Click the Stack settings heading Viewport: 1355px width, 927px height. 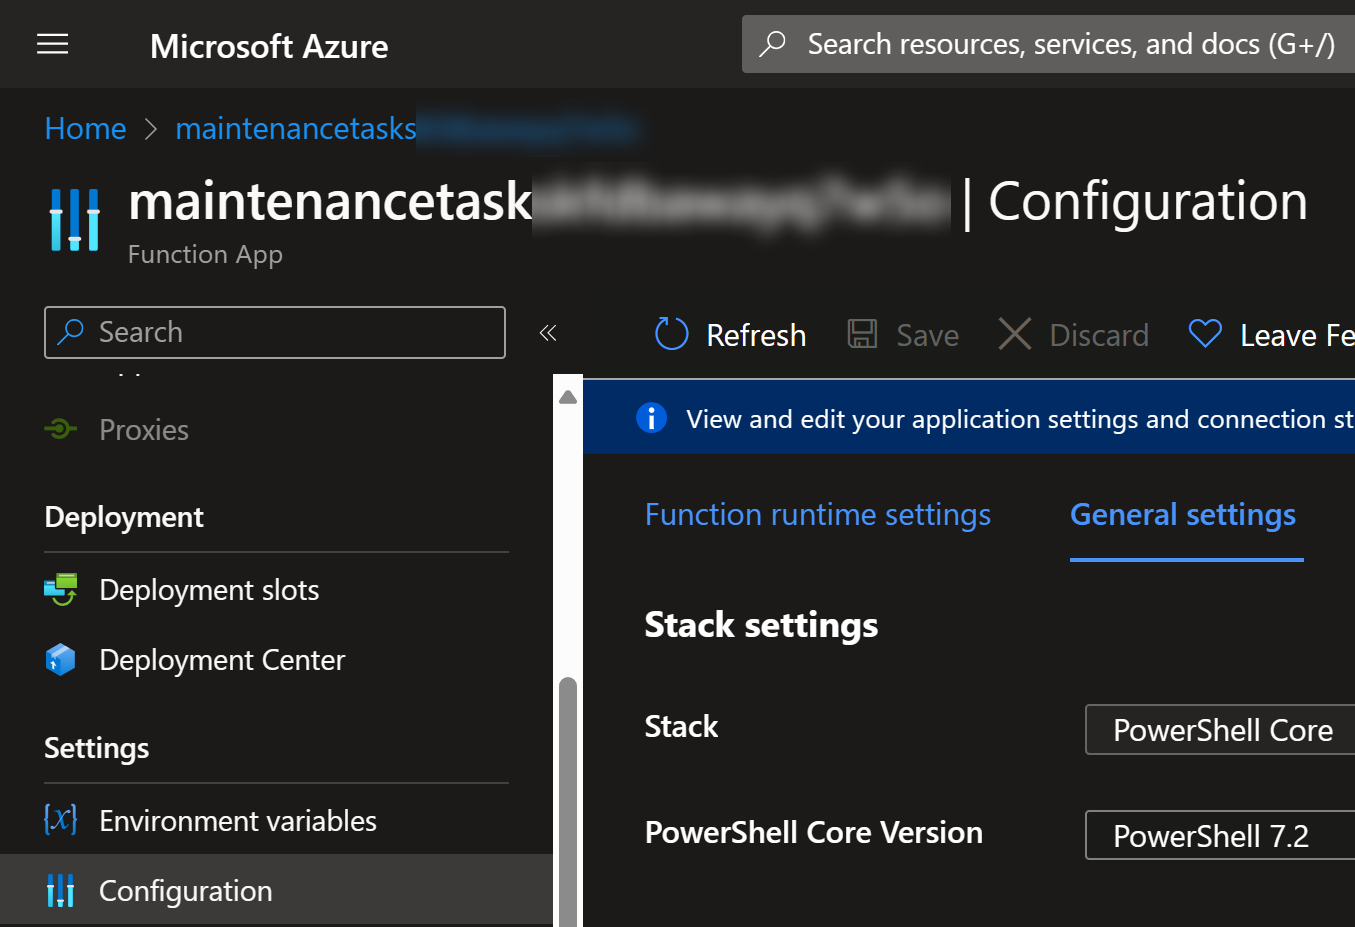(761, 625)
